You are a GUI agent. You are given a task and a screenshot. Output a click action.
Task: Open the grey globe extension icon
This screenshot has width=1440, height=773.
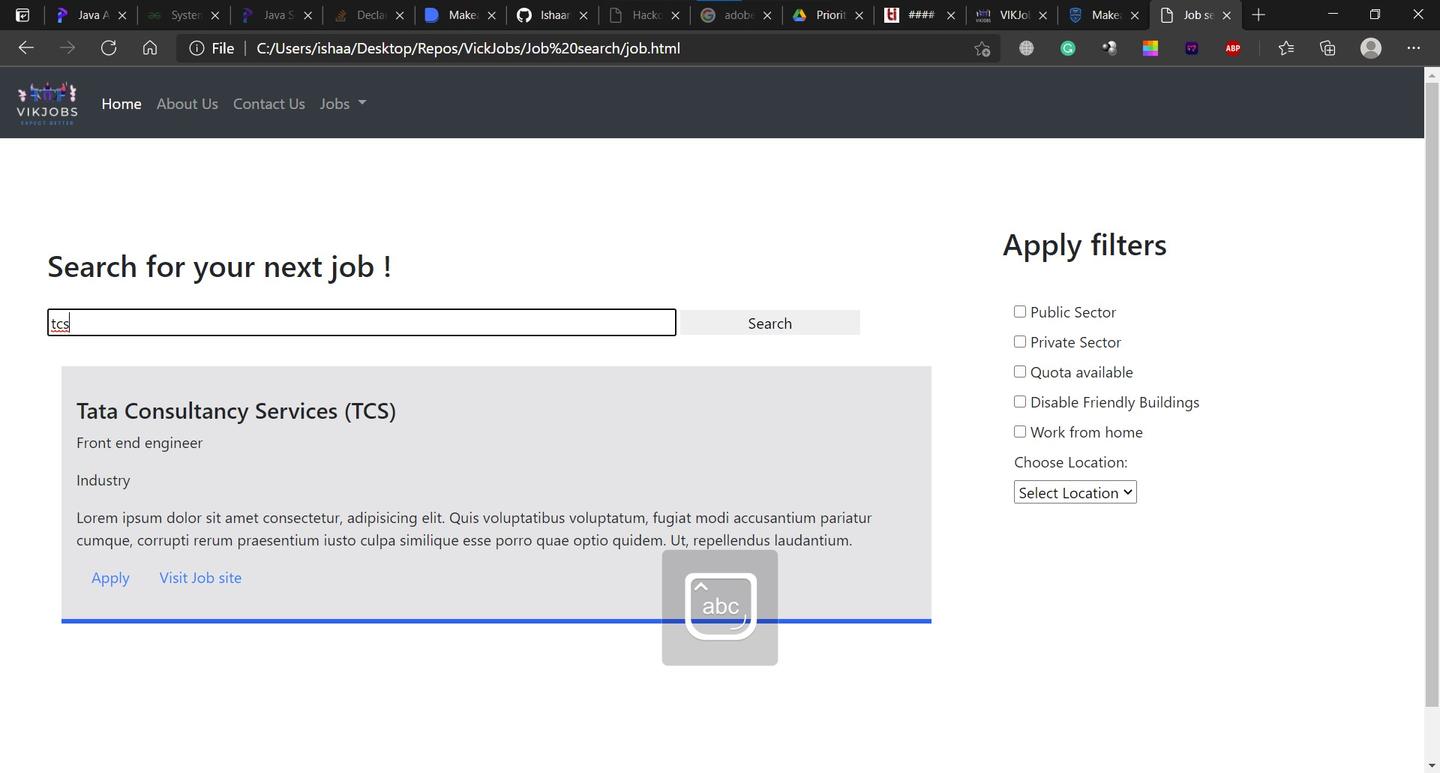click(1026, 48)
